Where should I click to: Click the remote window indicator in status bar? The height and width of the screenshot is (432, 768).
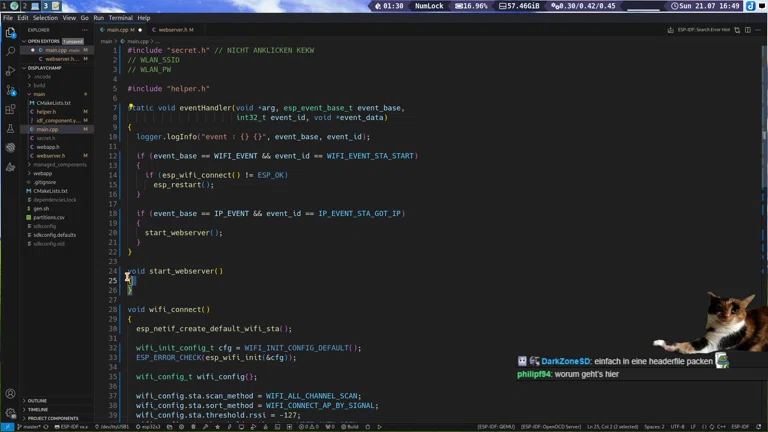coord(7,427)
